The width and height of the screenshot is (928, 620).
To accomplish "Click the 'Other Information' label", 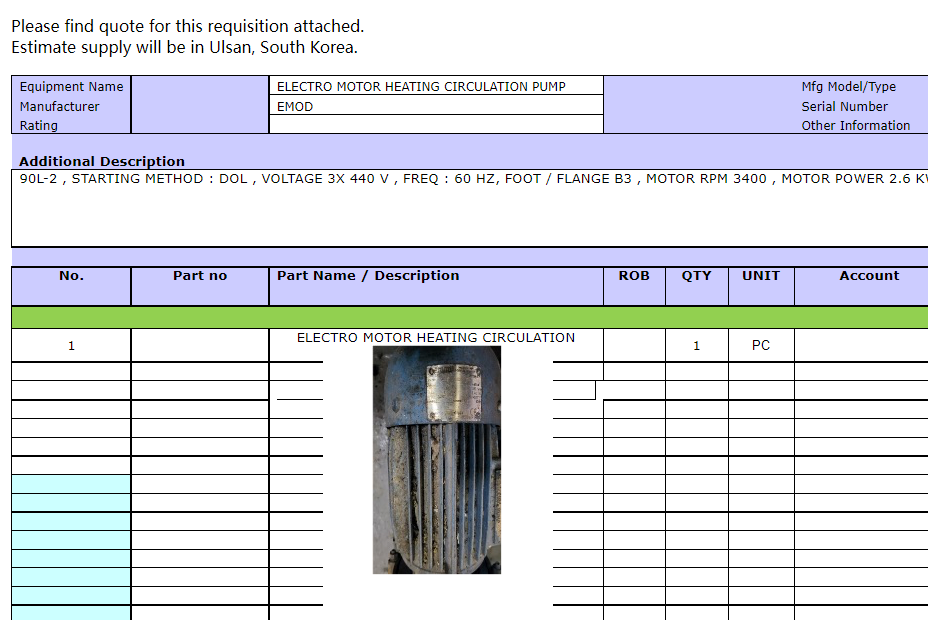I will pos(855,125).
